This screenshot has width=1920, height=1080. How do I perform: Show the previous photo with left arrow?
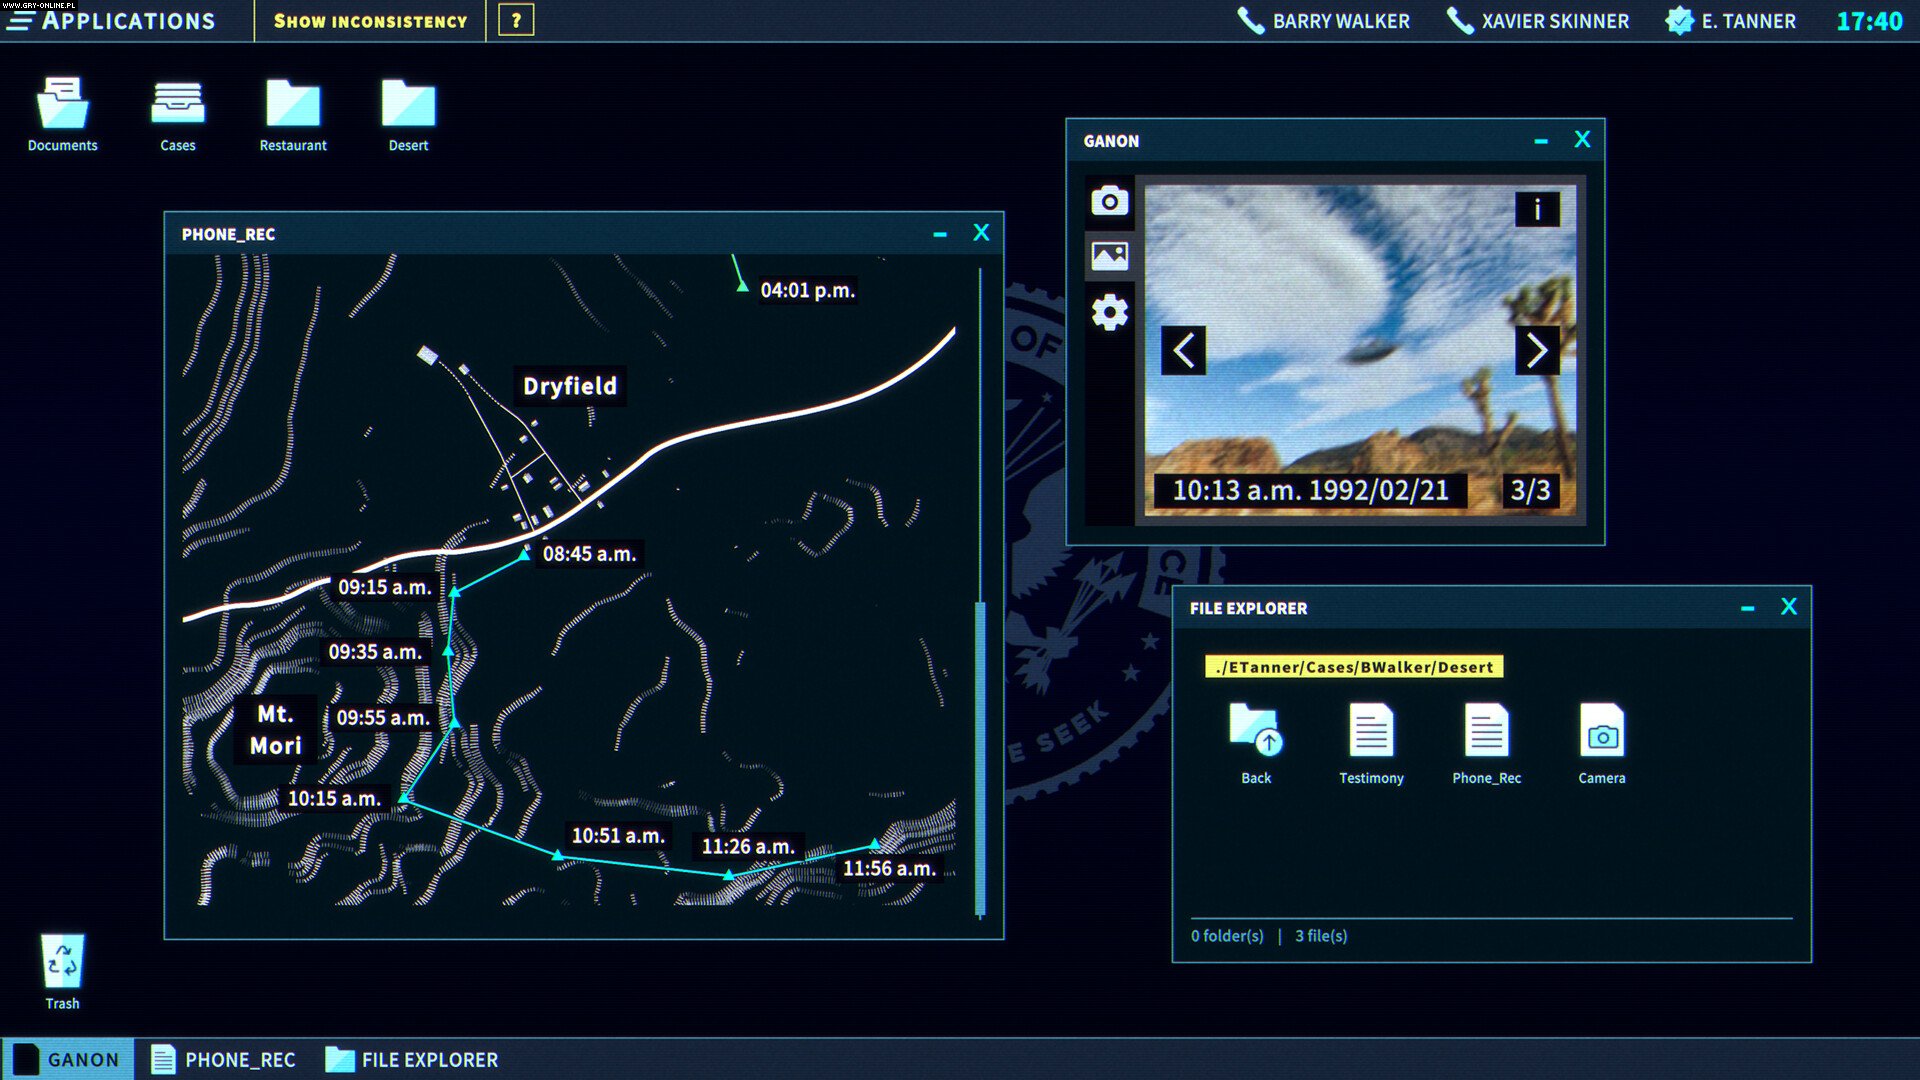(x=1182, y=351)
